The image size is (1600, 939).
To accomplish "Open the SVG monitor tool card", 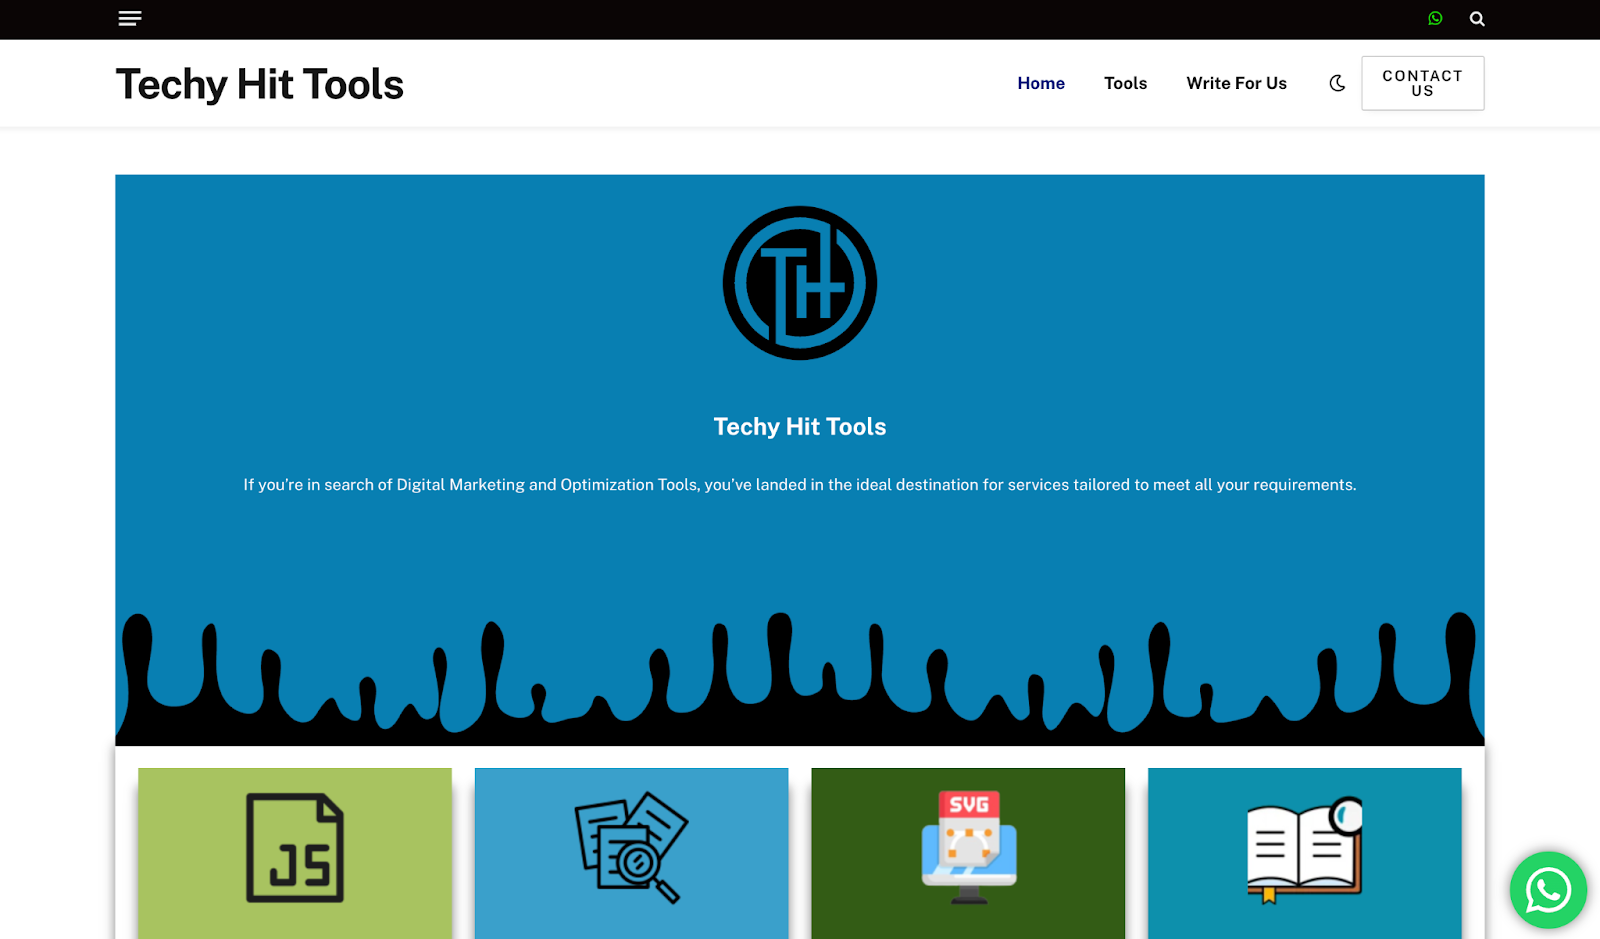I will [x=968, y=850].
